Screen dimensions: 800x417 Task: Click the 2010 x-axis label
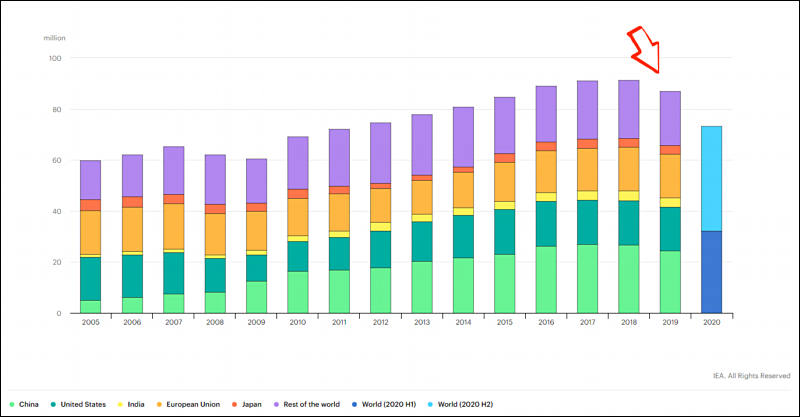(297, 323)
